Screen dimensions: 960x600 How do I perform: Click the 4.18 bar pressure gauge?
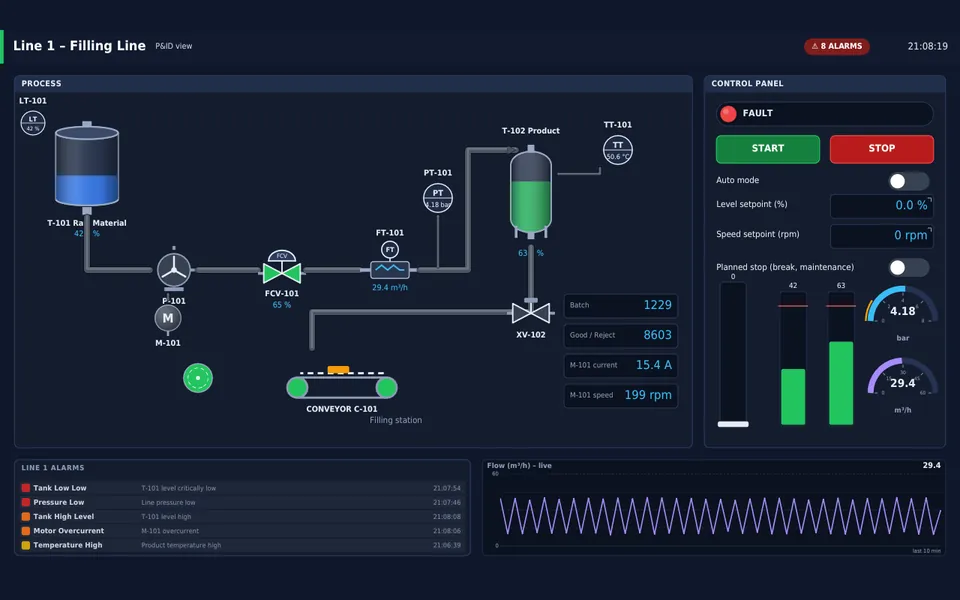902,306
